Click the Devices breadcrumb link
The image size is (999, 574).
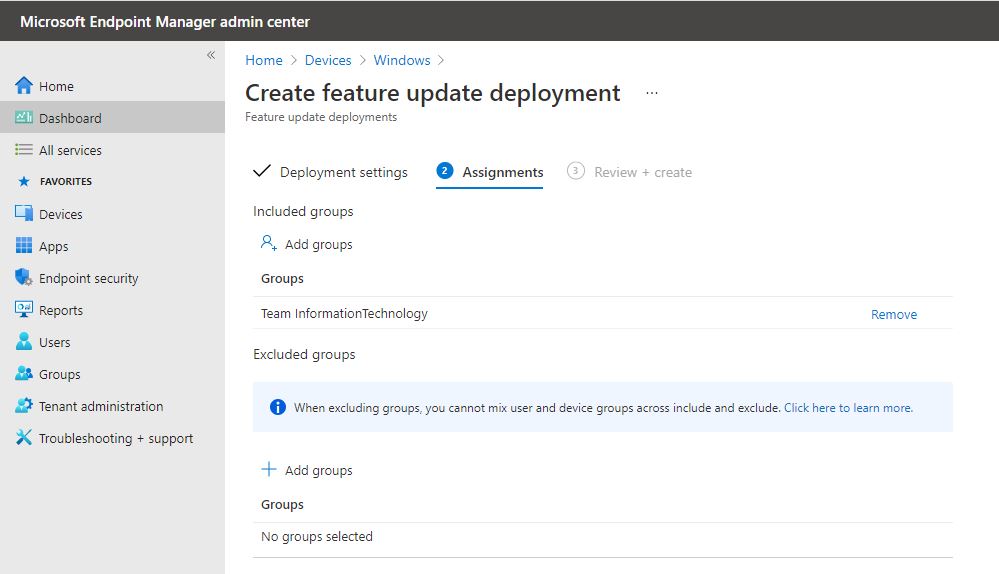[328, 60]
